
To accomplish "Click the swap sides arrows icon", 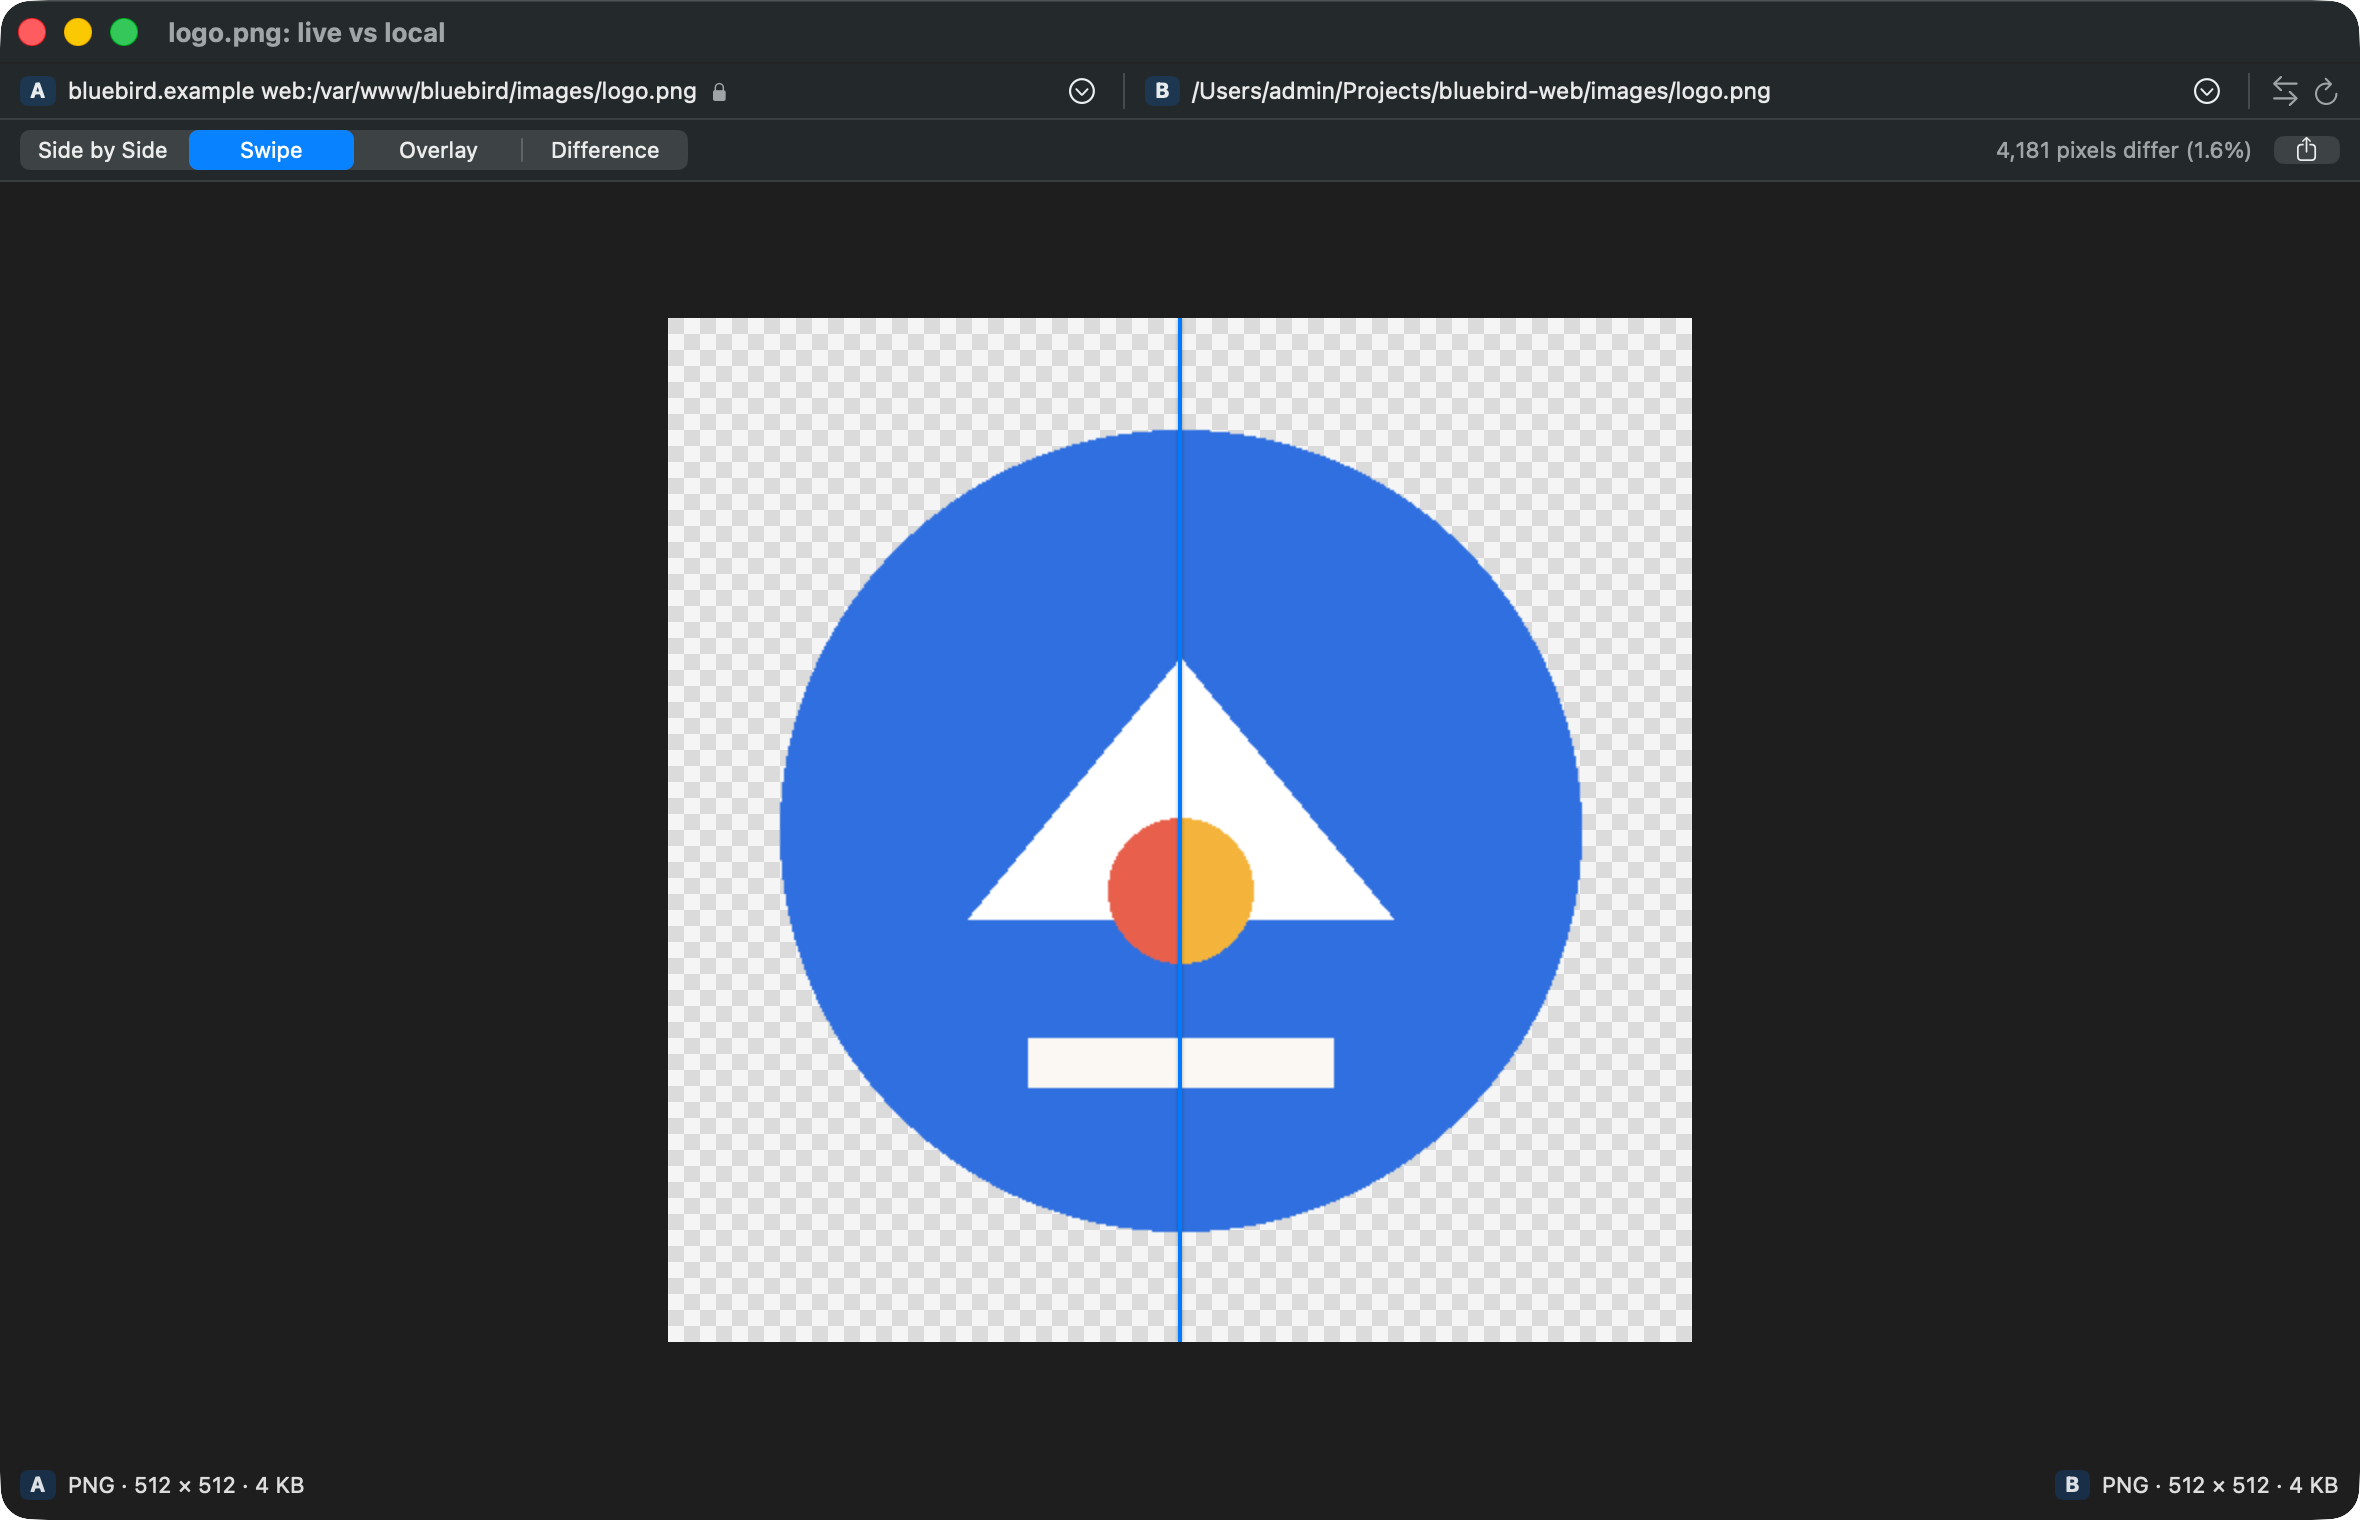I will click(x=2284, y=91).
